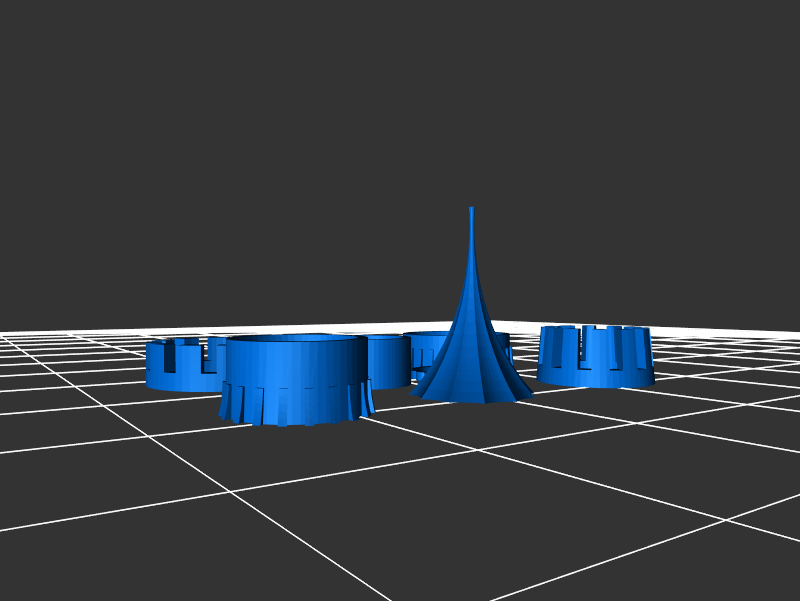This screenshot has height=601, width=800.
Task: Click the slotted skirt under the front cylinder
Action: pos(292,405)
